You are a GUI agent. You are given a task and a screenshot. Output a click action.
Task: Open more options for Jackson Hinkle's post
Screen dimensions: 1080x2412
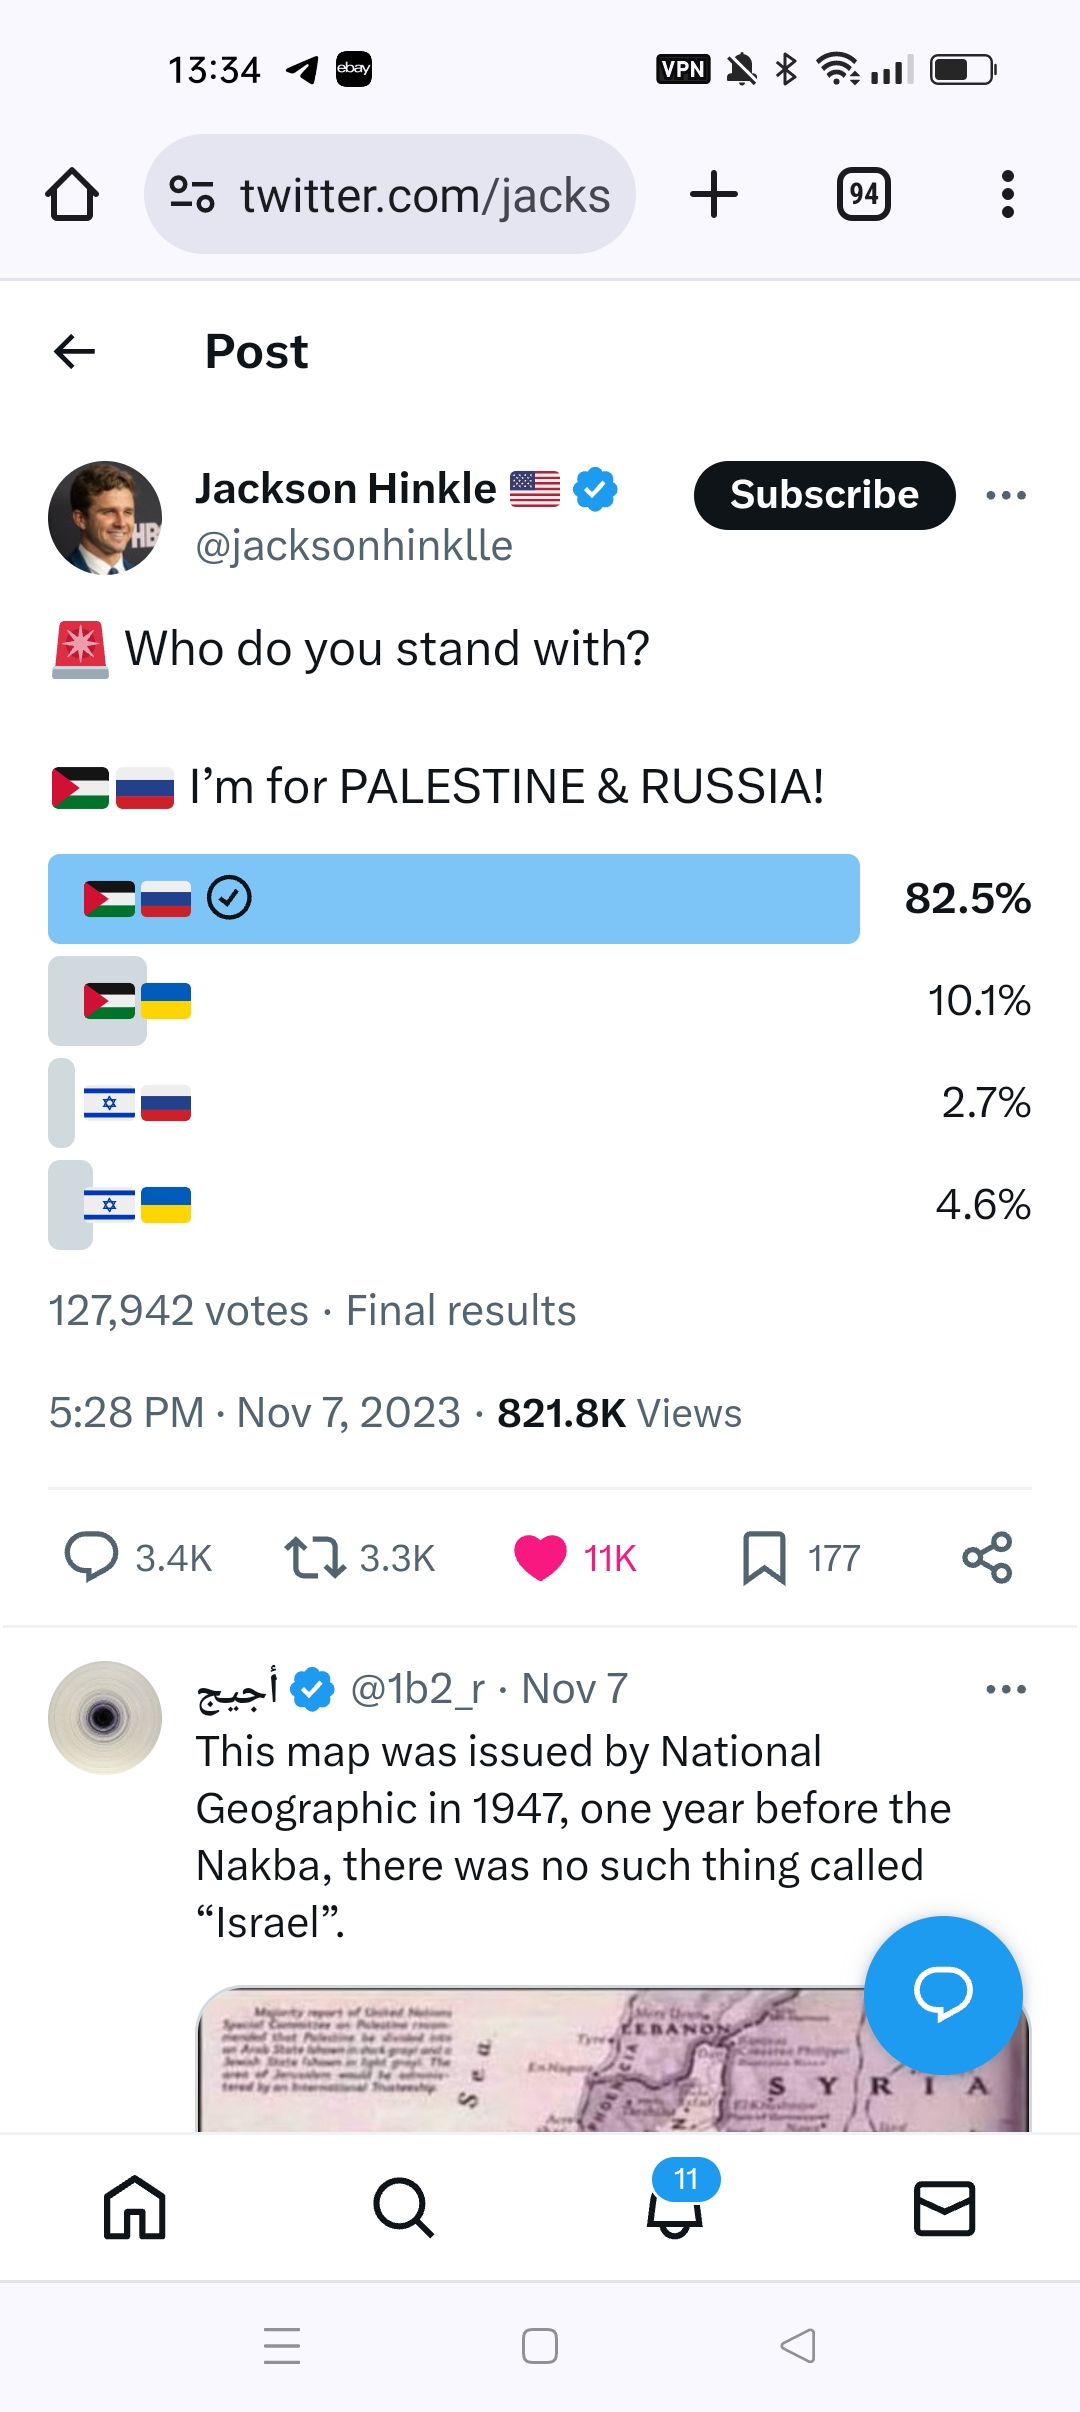(1005, 495)
